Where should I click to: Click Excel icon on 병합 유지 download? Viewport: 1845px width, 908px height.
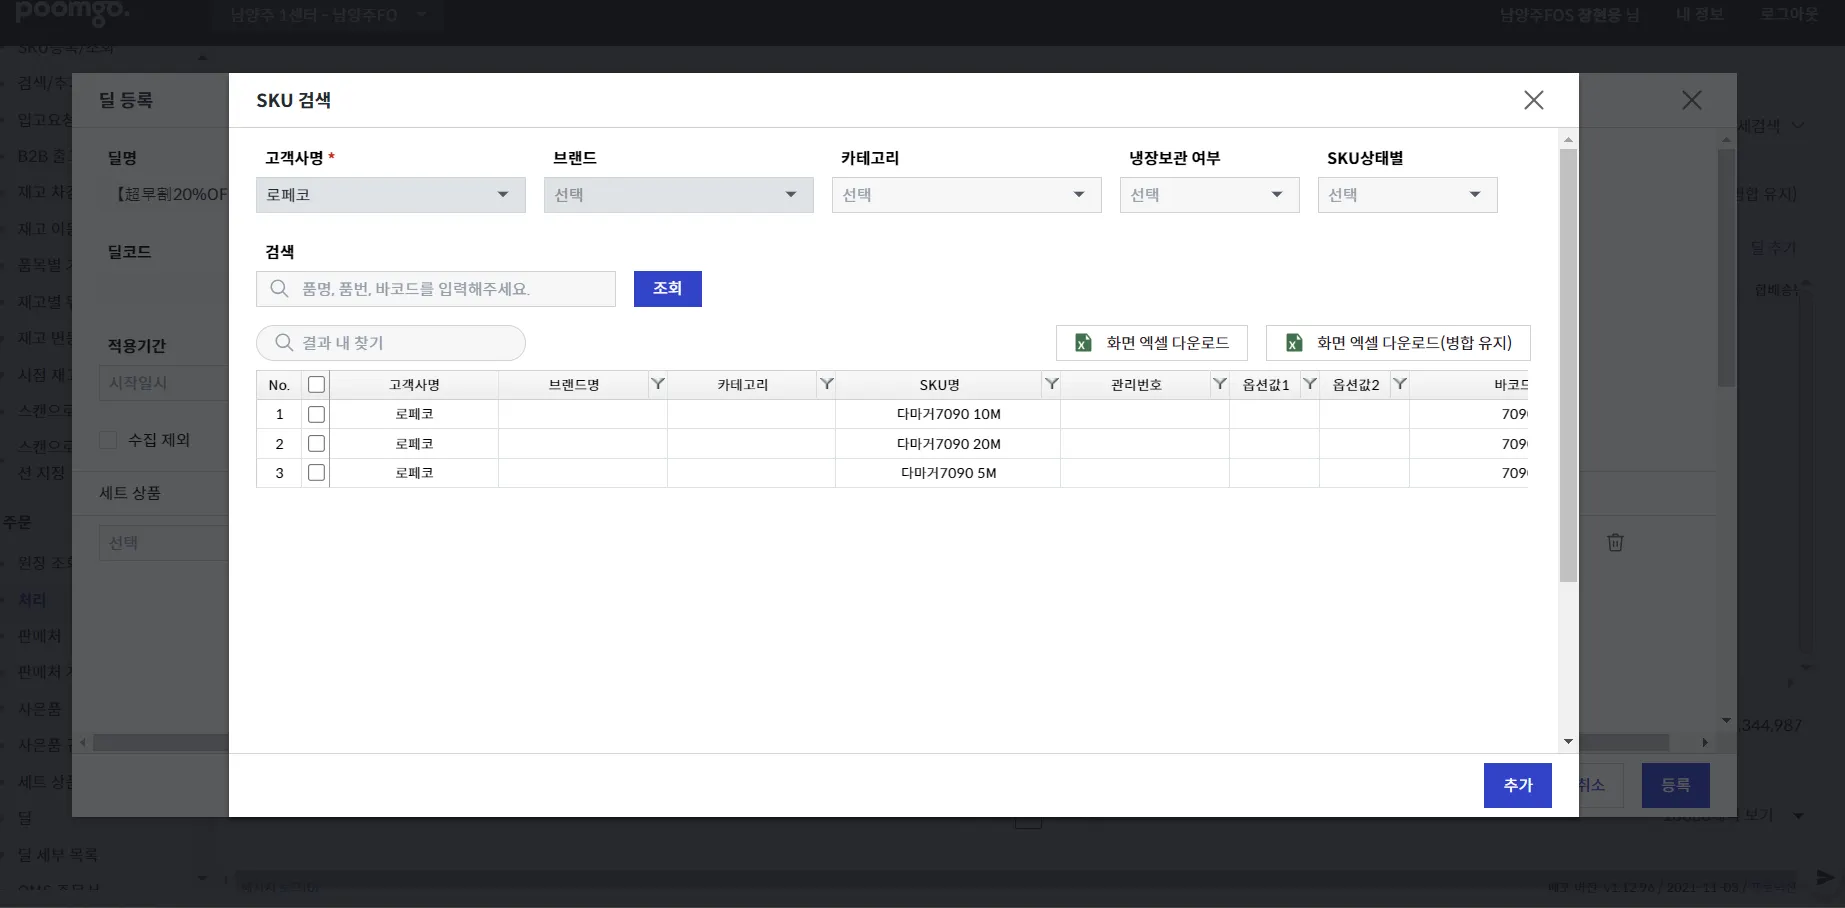point(1294,343)
